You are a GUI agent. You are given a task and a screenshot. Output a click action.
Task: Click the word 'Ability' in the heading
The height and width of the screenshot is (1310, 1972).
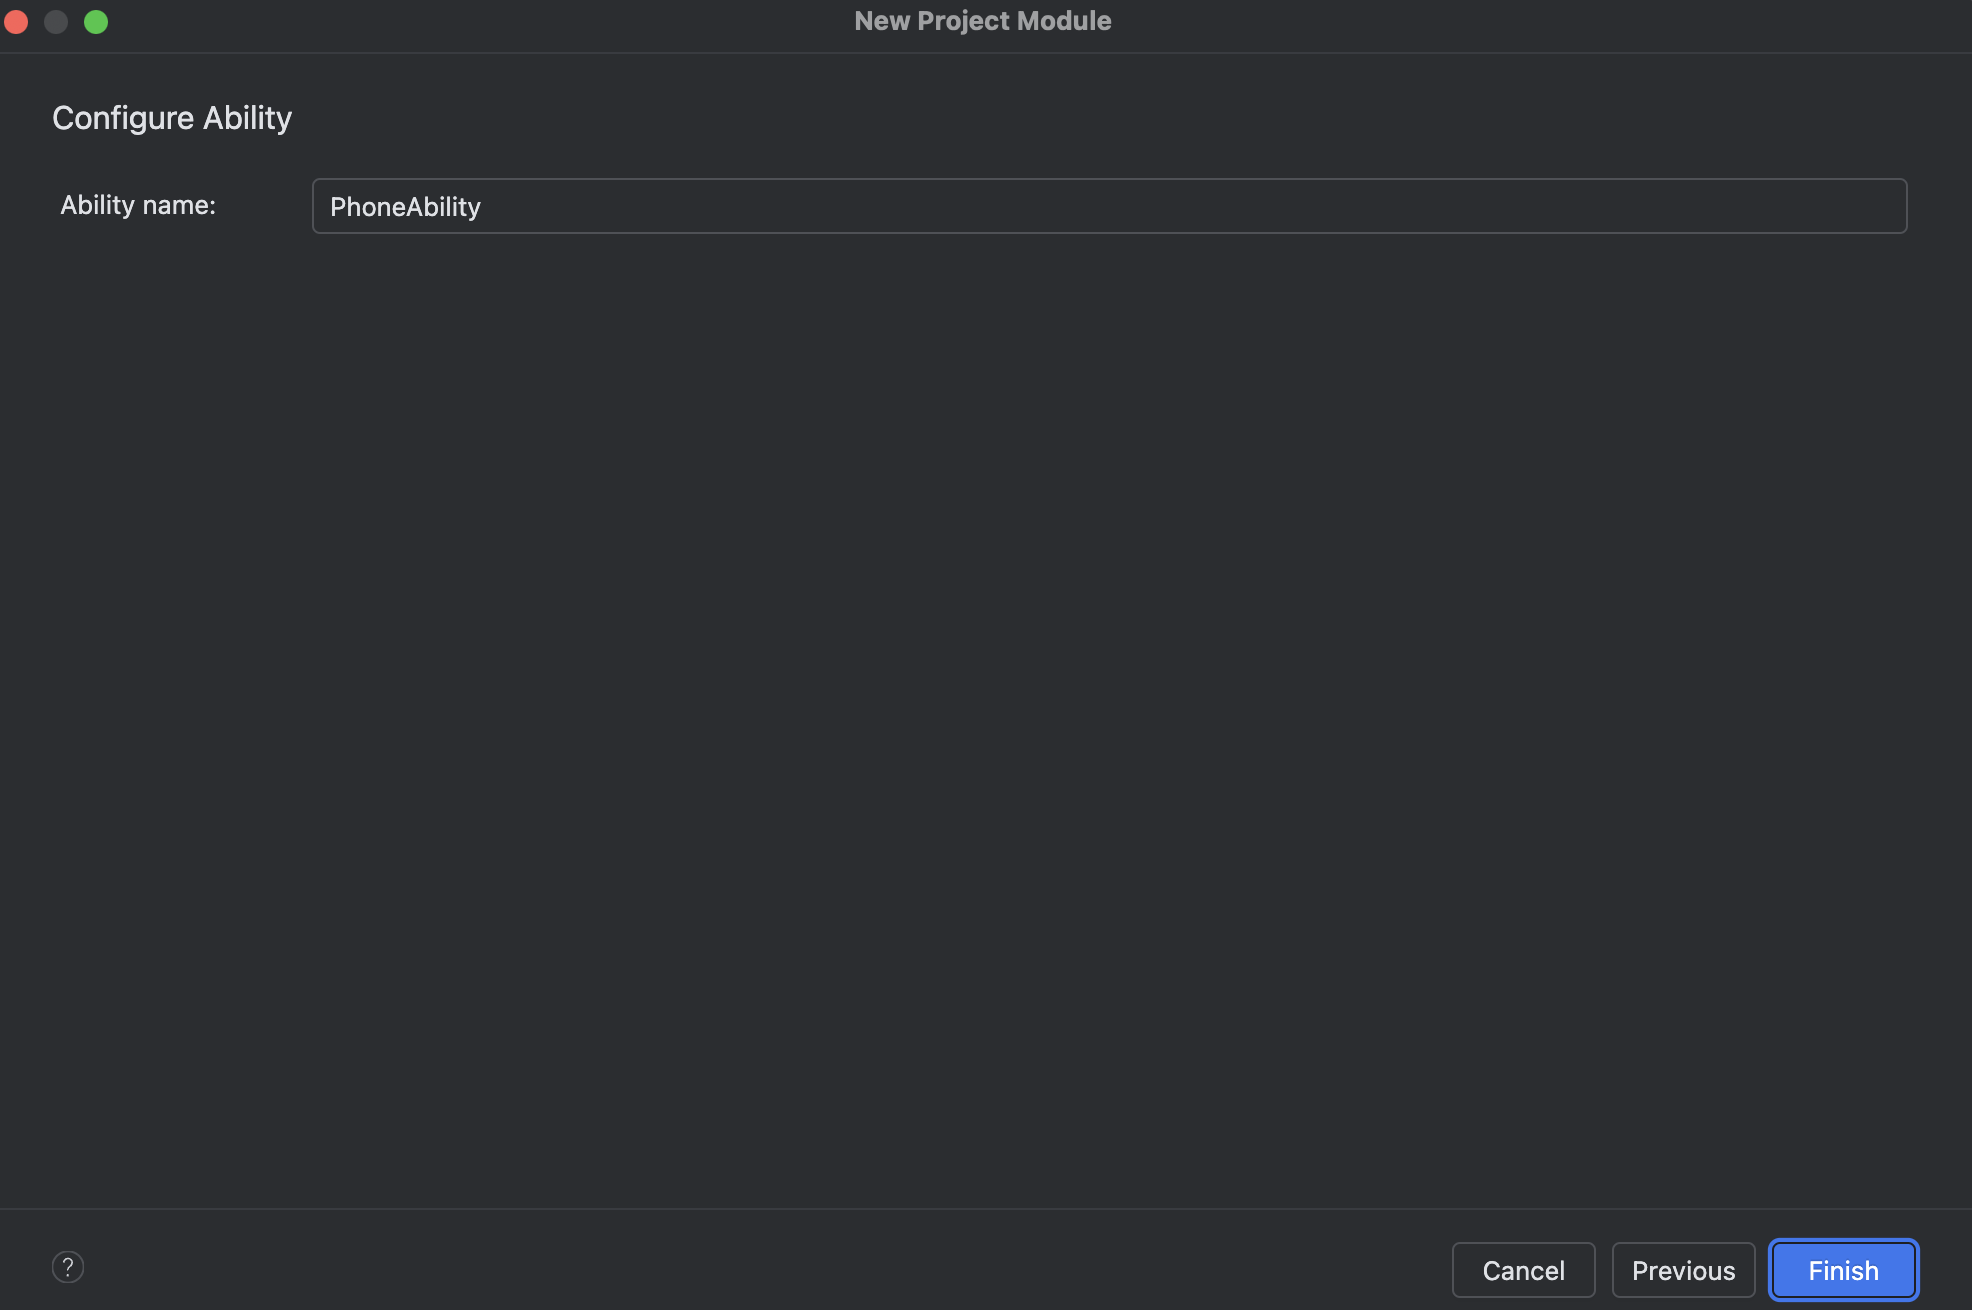[247, 118]
